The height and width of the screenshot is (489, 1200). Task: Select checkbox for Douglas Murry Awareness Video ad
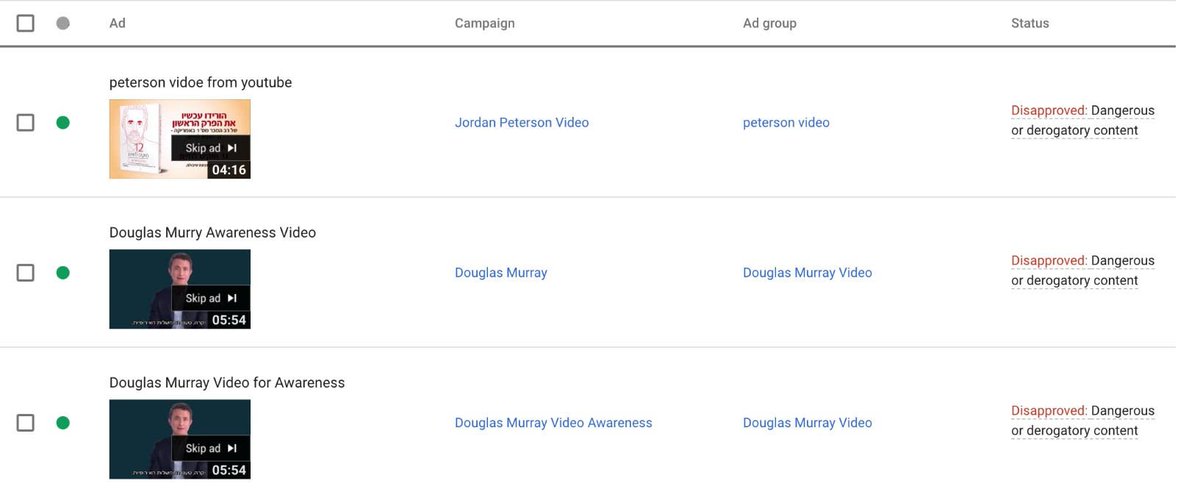(26, 273)
